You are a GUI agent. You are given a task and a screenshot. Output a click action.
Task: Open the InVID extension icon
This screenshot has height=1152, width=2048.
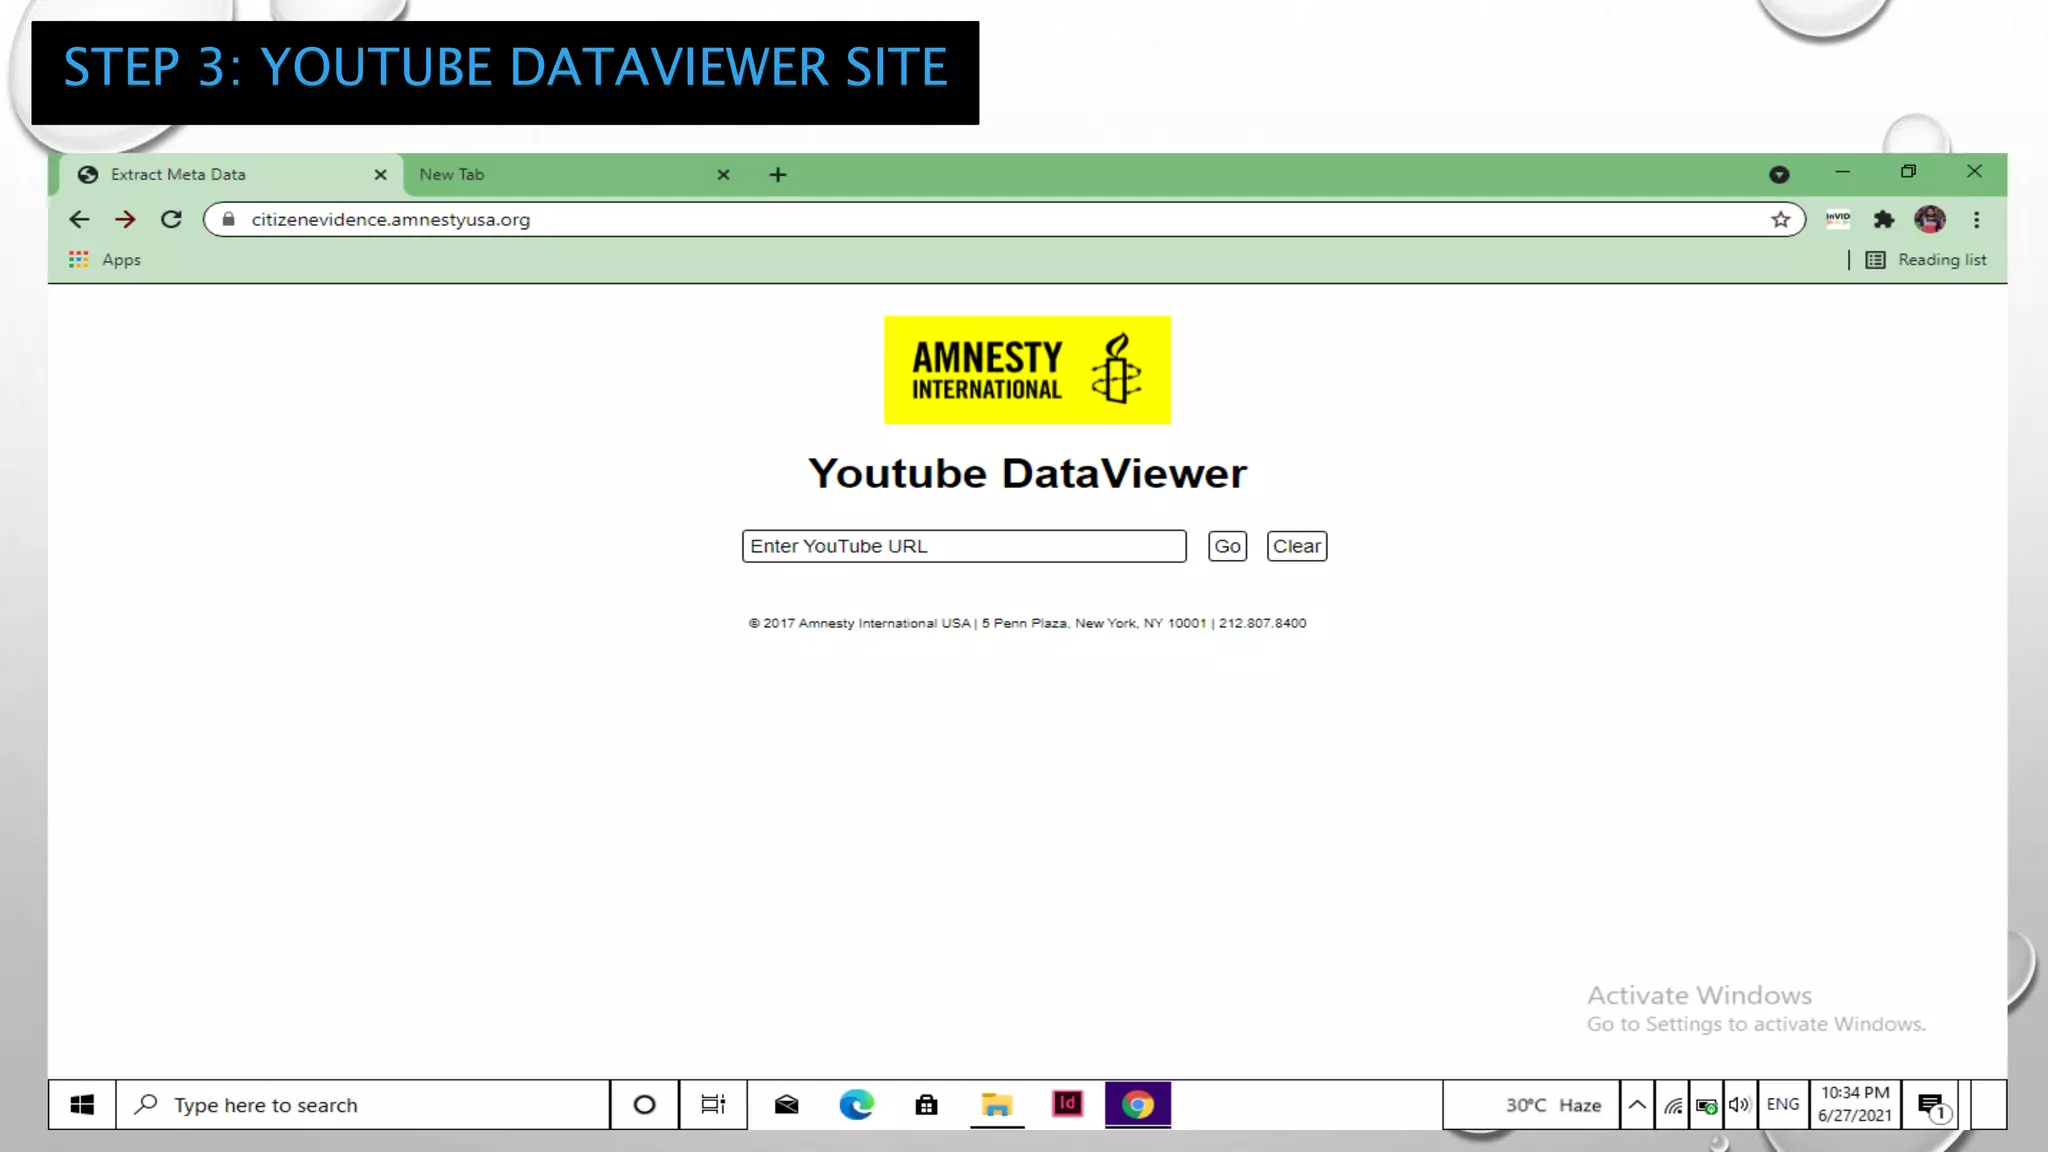click(x=1838, y=219)
